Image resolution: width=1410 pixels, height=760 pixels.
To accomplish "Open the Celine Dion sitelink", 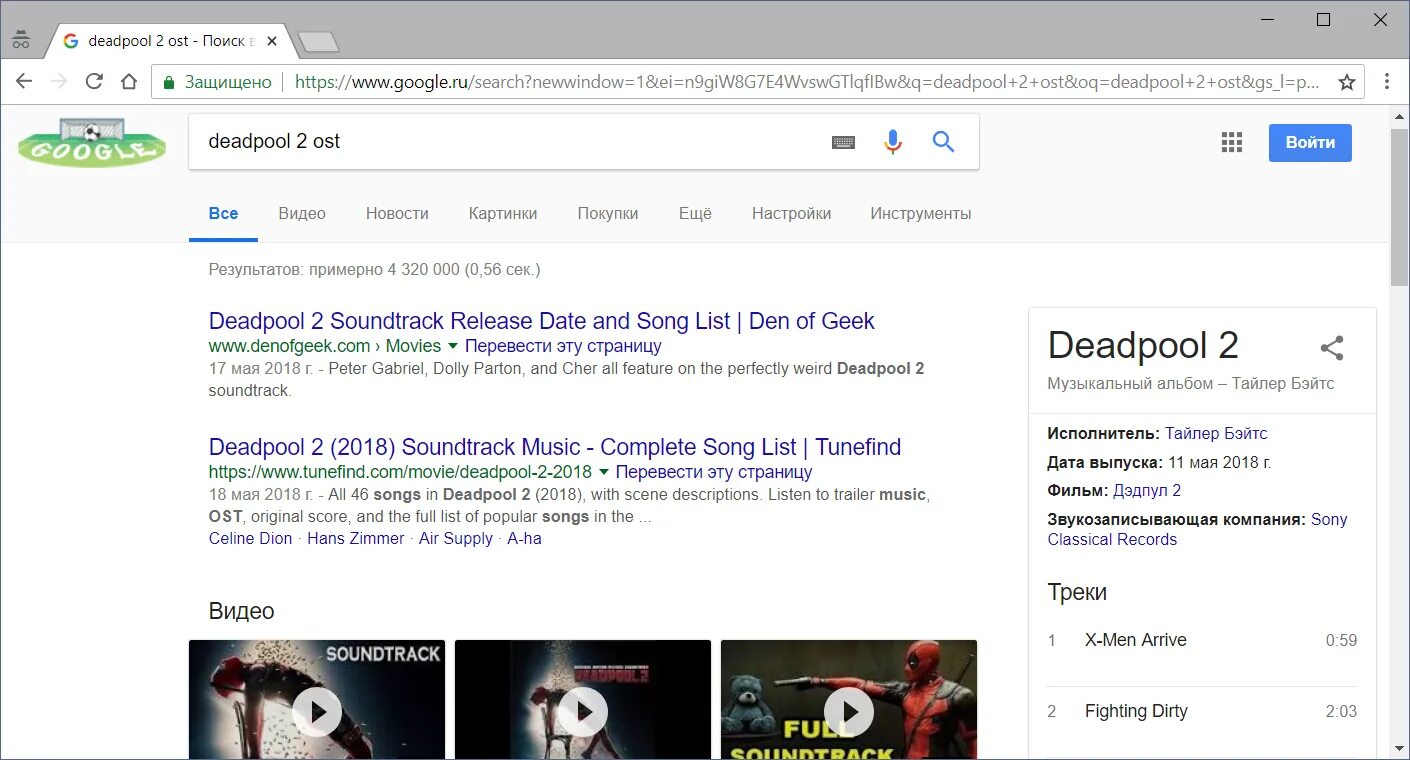I will (251, 538).
